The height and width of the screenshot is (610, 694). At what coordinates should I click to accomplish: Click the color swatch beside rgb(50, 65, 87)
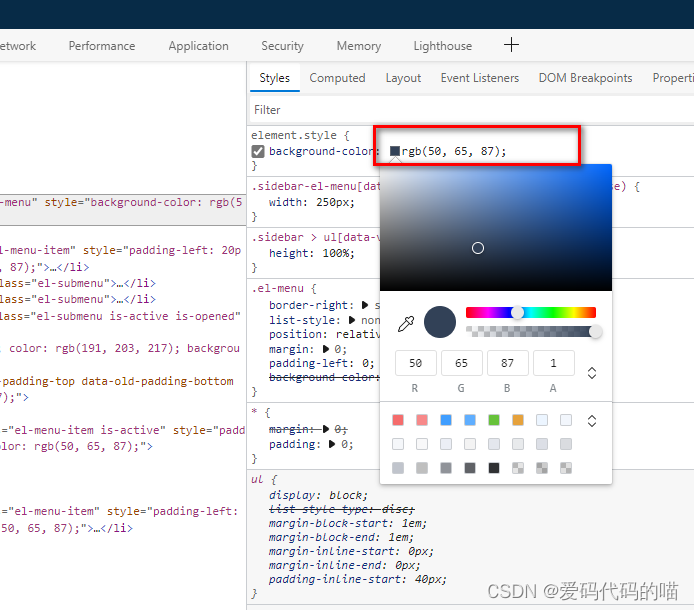[x=394, y=151]
